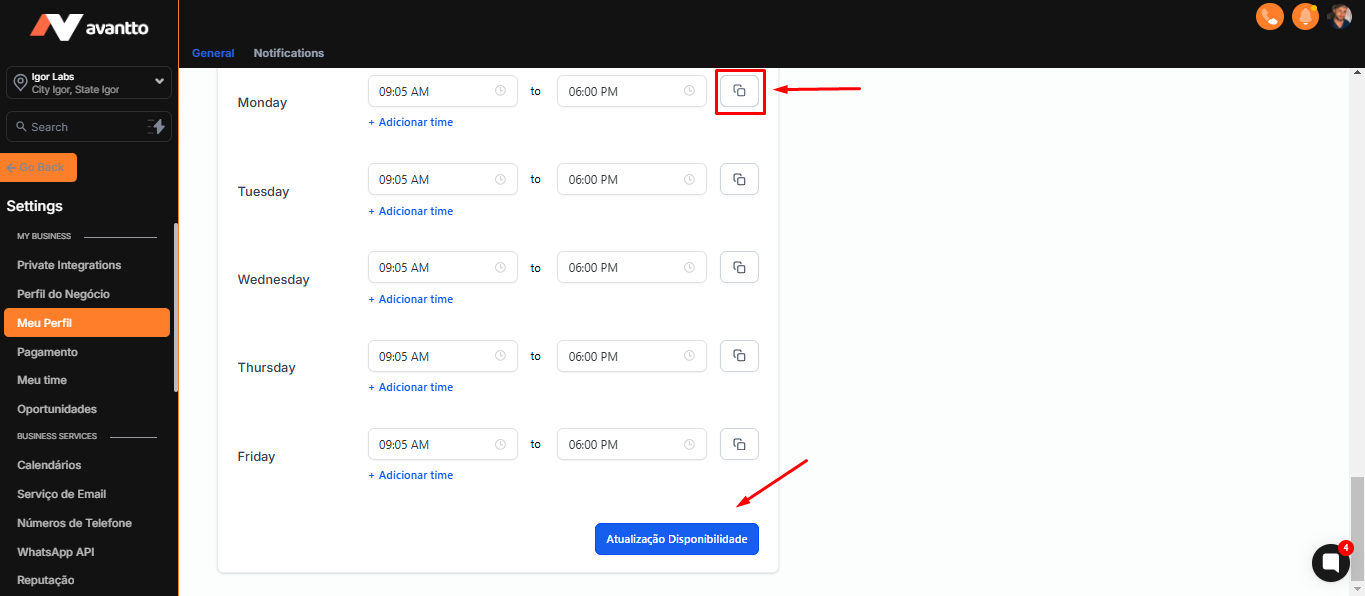Open the chat widget bubble
Screen dimensions: 1365x596
[x=1330, y=563]
